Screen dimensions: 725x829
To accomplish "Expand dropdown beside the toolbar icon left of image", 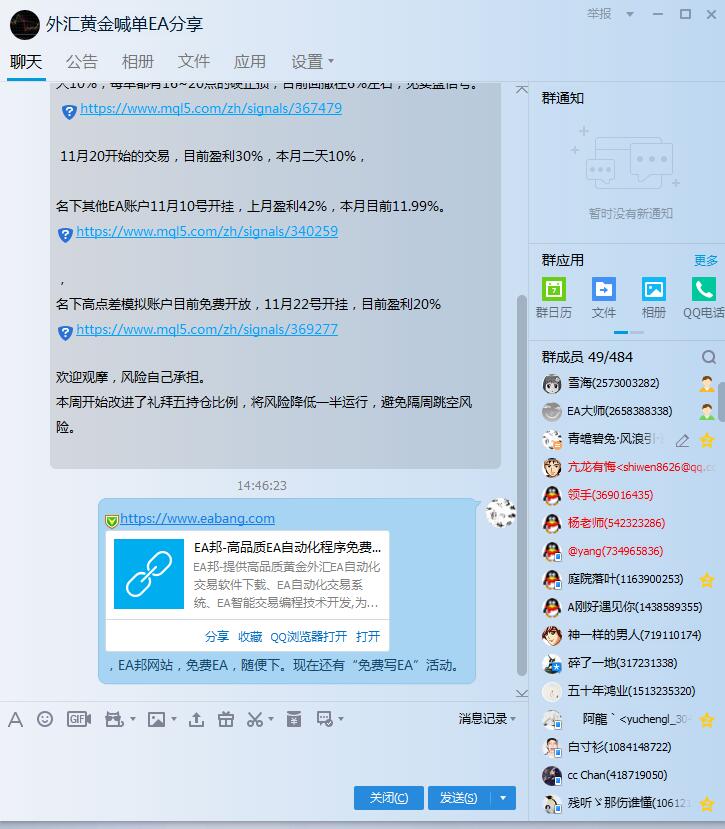I will 133,719.
